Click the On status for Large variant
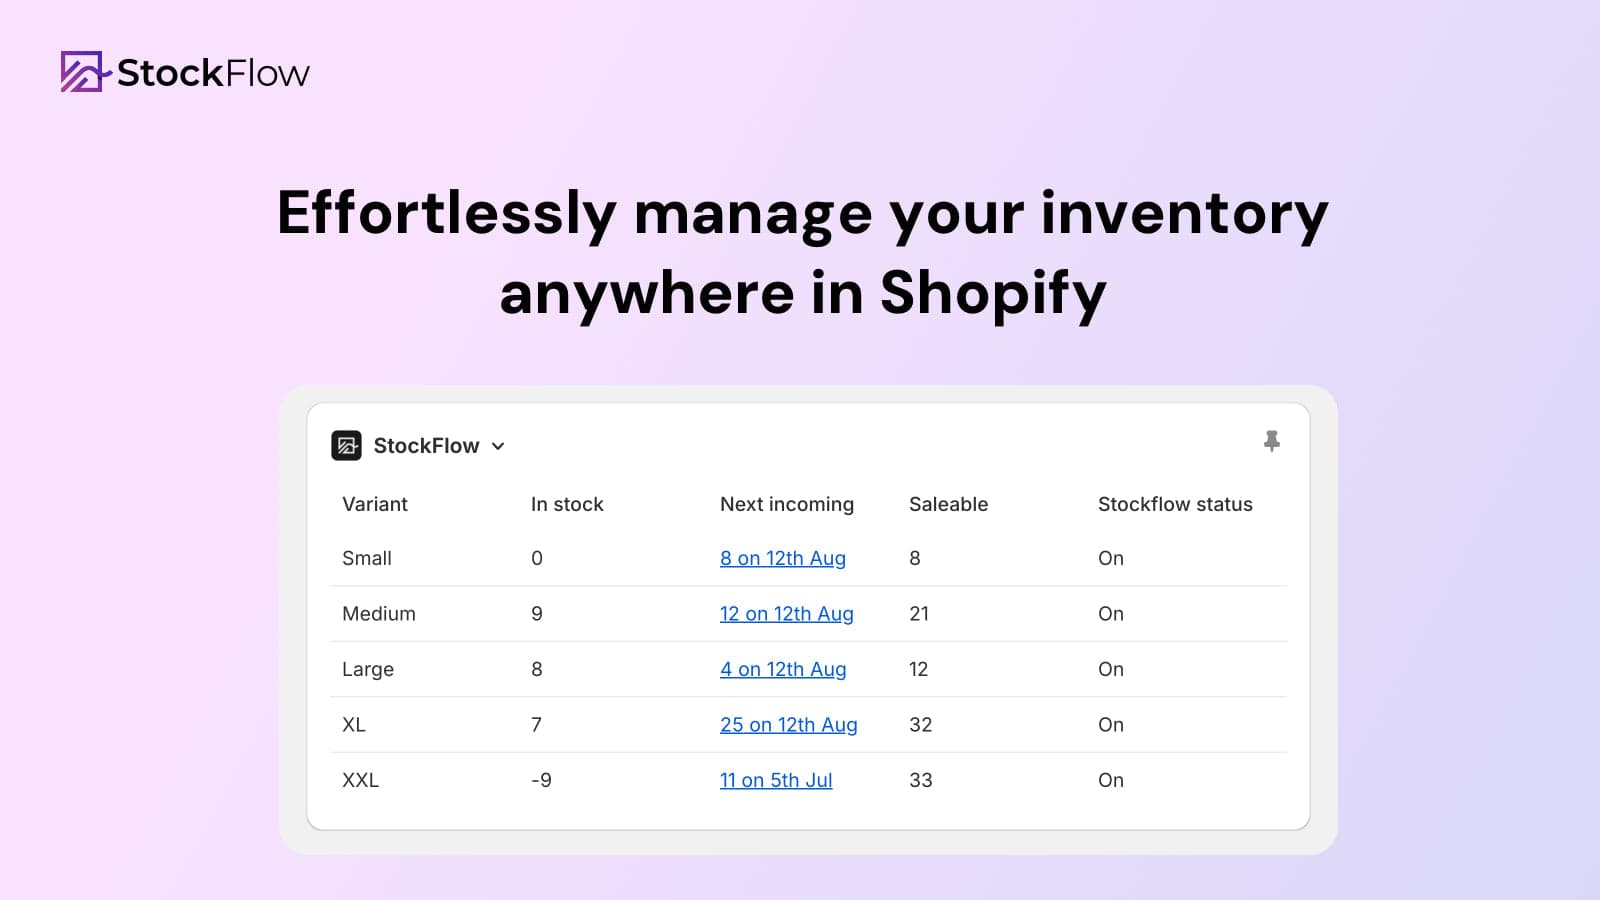The image size is (1600, 900). (x=1110, y=670)
